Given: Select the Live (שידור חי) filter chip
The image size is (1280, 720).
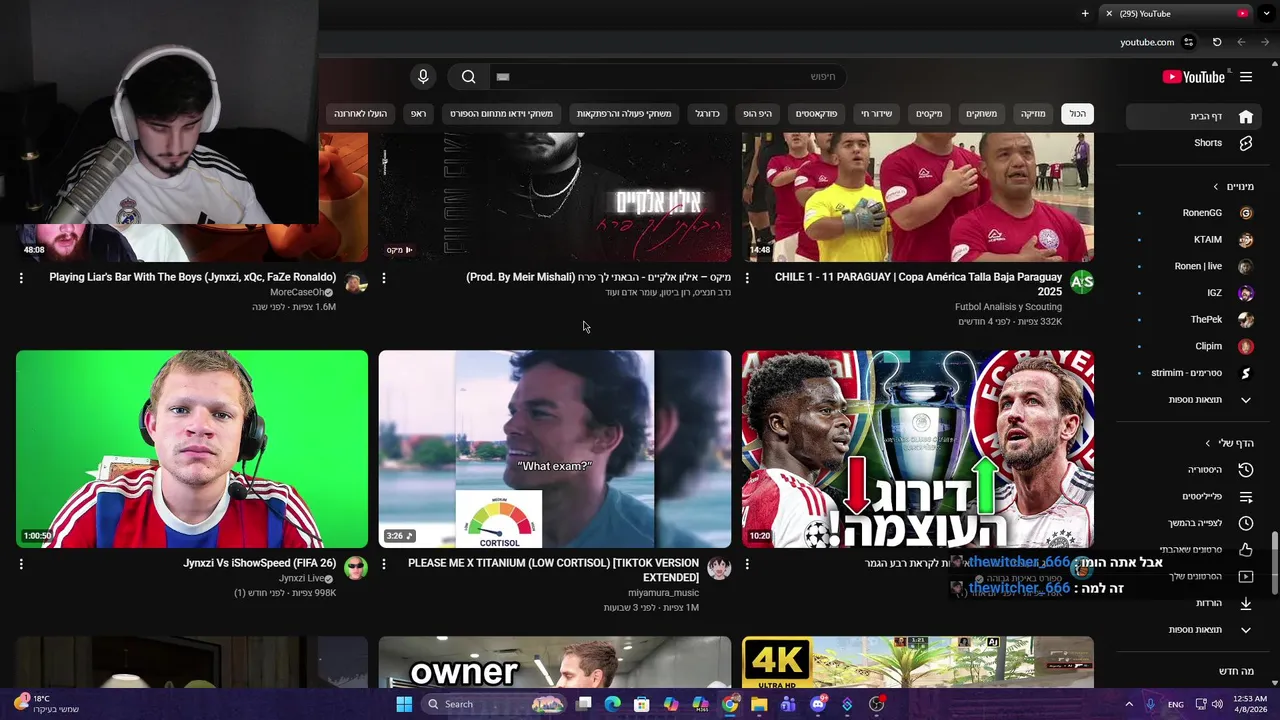Looking at the screenshot, I should click(x=877, y=114).
